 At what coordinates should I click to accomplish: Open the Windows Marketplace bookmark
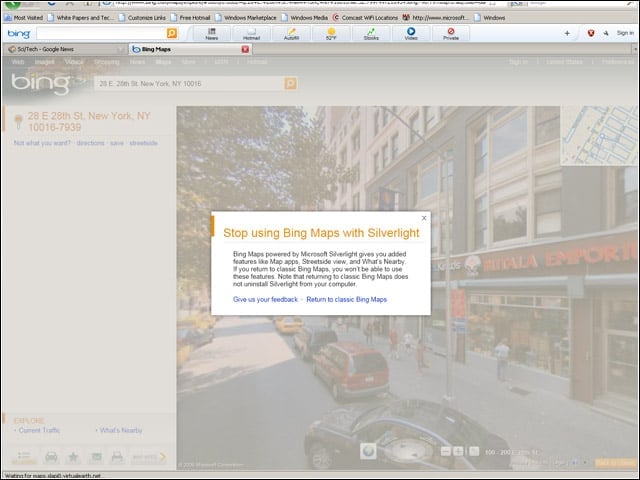246,18
